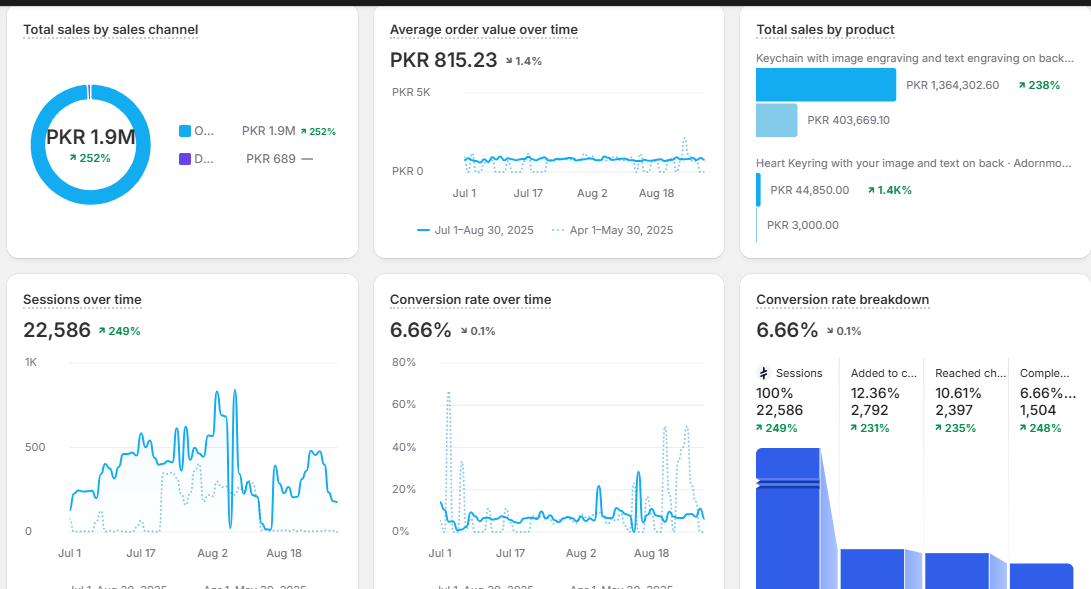Toggle the Apr 1–May 30, 2025 comparison series

point(611,230)
